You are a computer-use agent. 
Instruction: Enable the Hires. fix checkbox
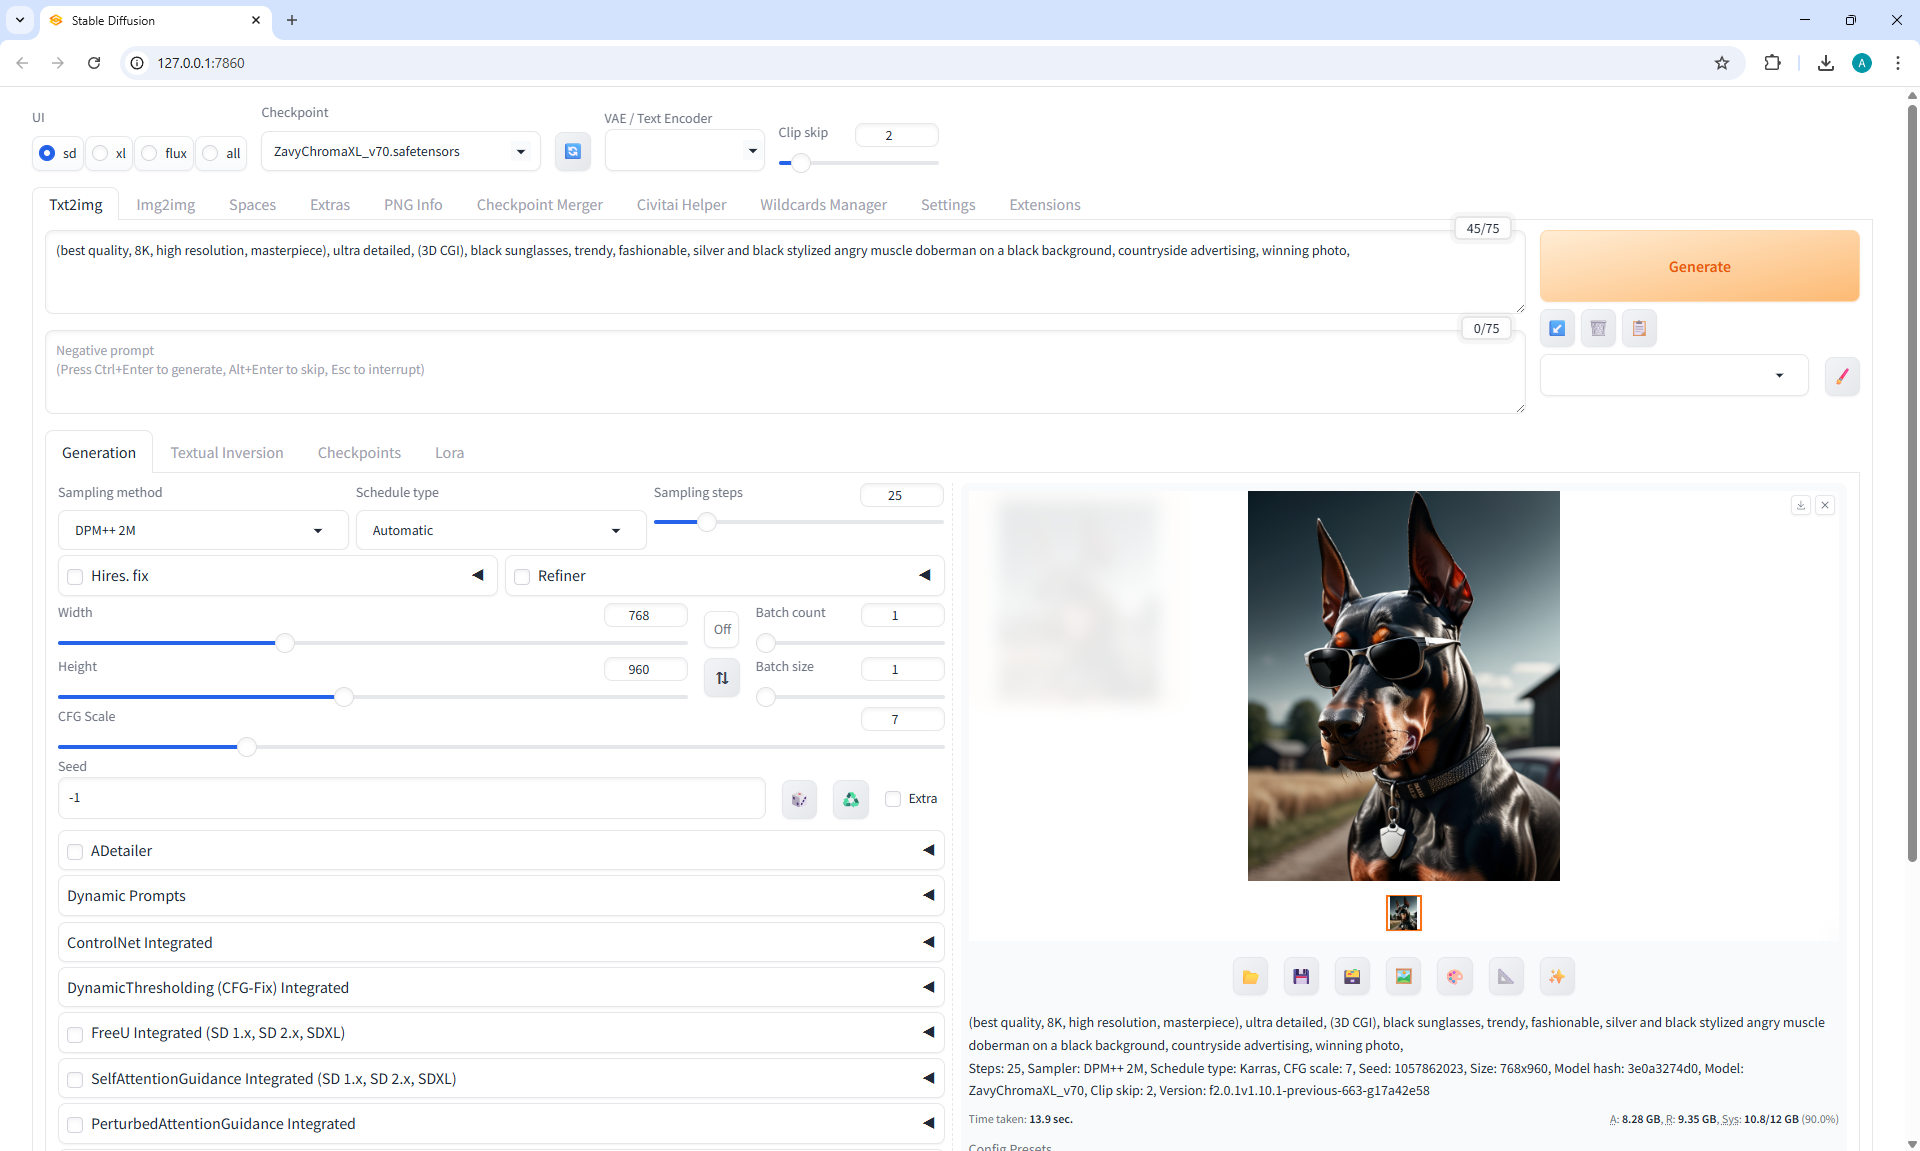76,577
